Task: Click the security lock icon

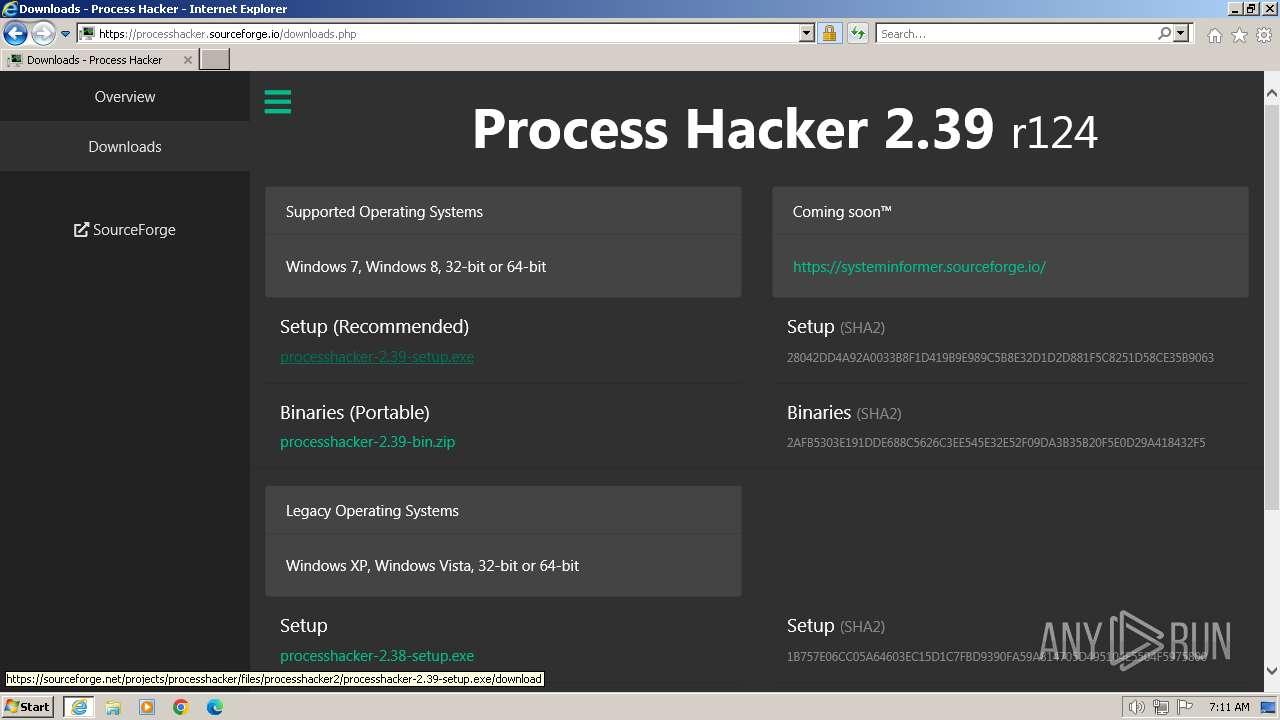Action: click(829, 33)
